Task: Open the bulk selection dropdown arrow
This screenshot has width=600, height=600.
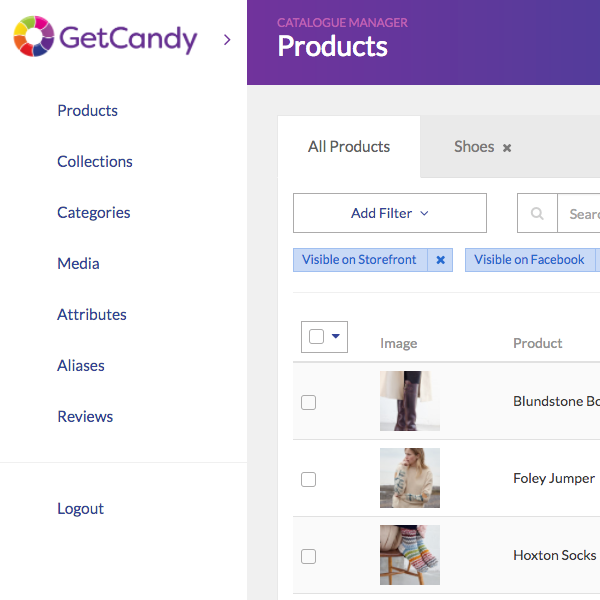Action: click(x=336, y=336)
